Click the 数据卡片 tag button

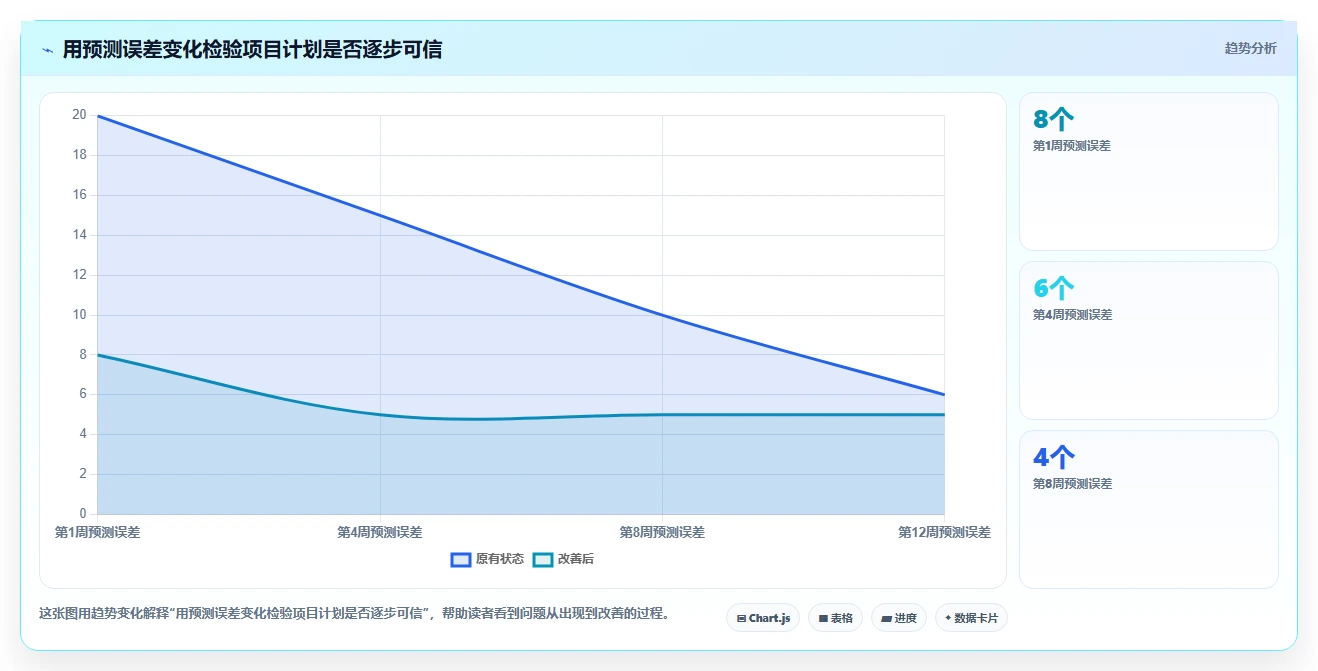click(x=971, y=618)
